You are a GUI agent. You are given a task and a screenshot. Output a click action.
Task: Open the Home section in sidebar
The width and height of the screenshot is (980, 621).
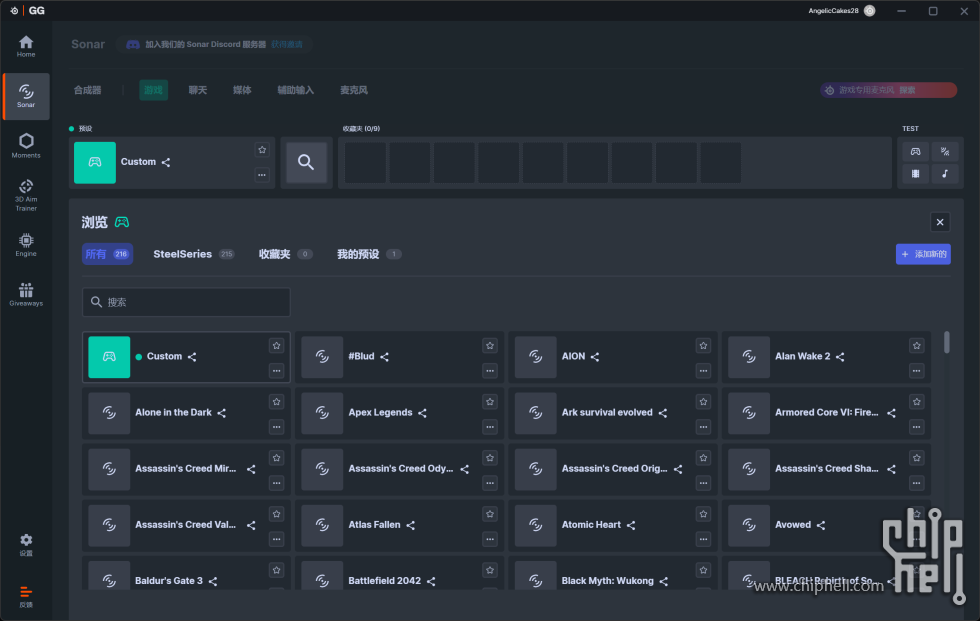pyautogui.click(x=26, y=46)
